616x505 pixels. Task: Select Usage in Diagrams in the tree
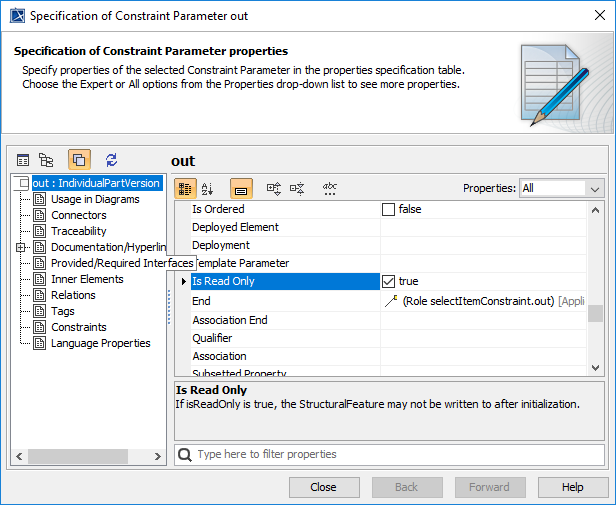[95, 199]
